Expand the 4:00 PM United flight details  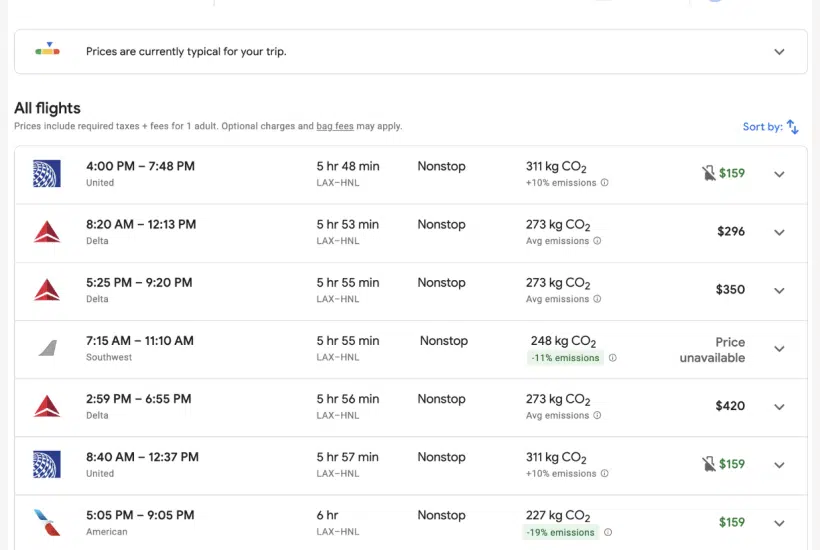pos(779,174)
